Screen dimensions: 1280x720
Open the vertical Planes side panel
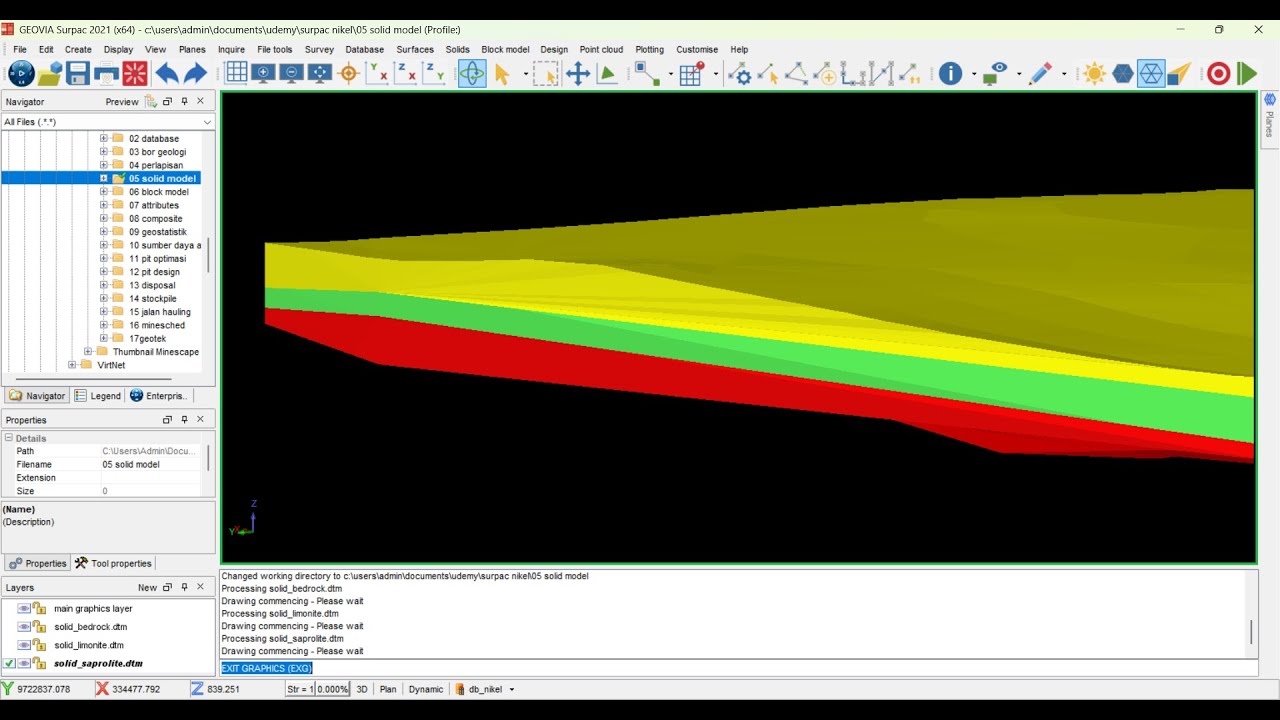tap(1270, 119)
